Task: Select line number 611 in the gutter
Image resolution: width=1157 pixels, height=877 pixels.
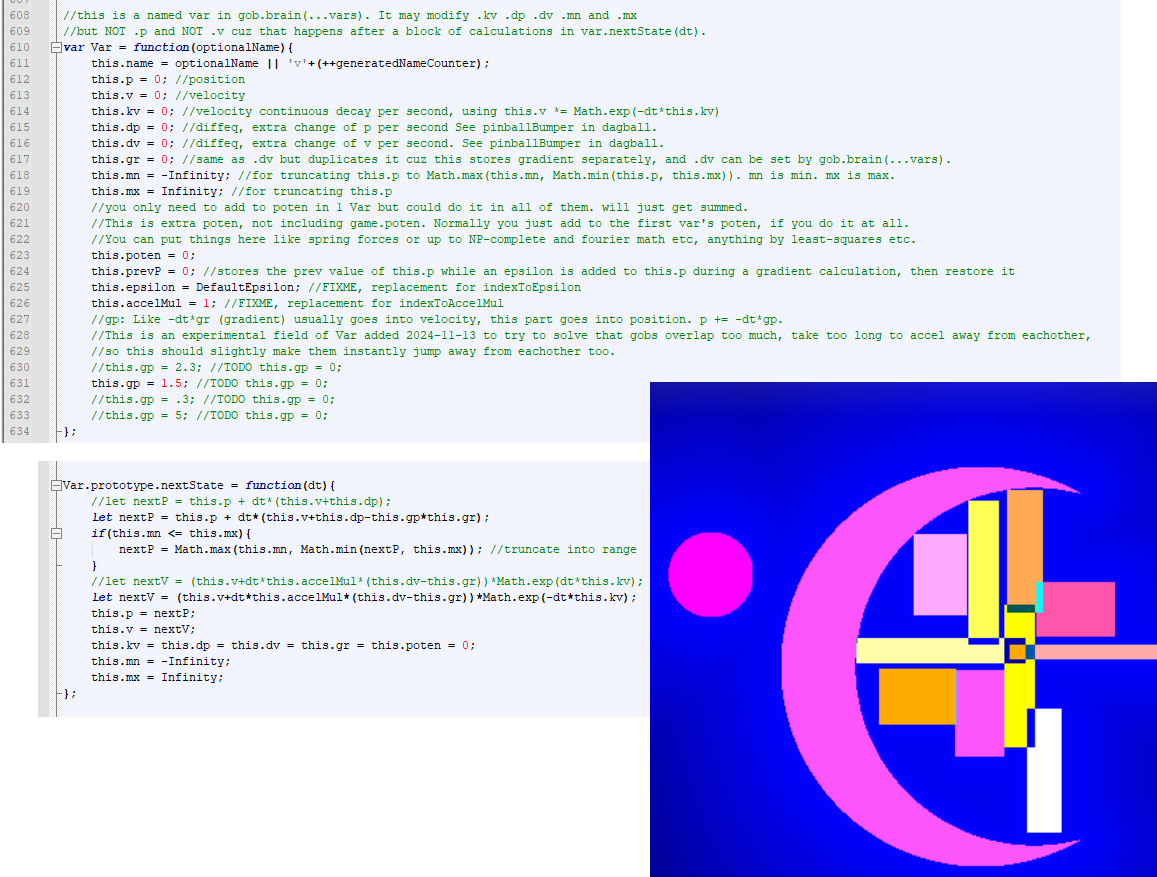Action: [20, 63]
